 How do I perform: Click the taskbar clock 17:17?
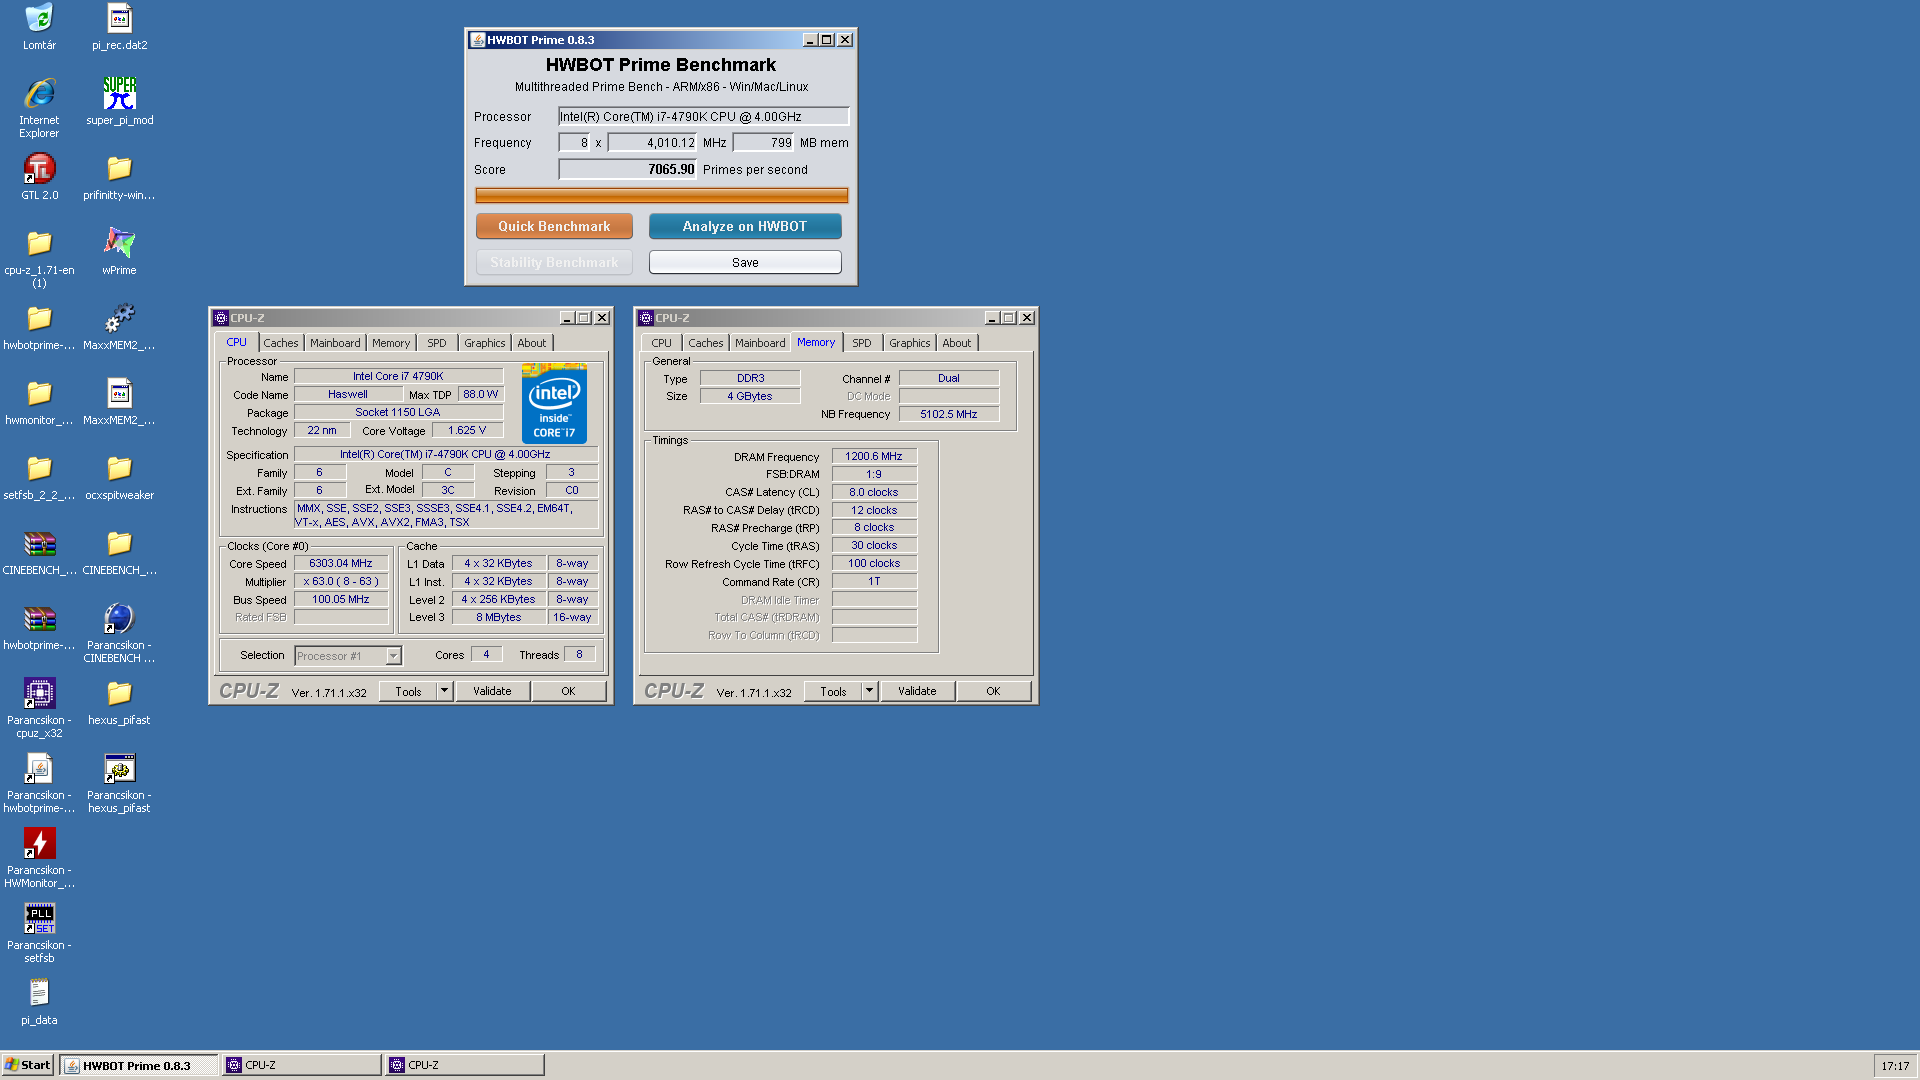(1895, 1066)
